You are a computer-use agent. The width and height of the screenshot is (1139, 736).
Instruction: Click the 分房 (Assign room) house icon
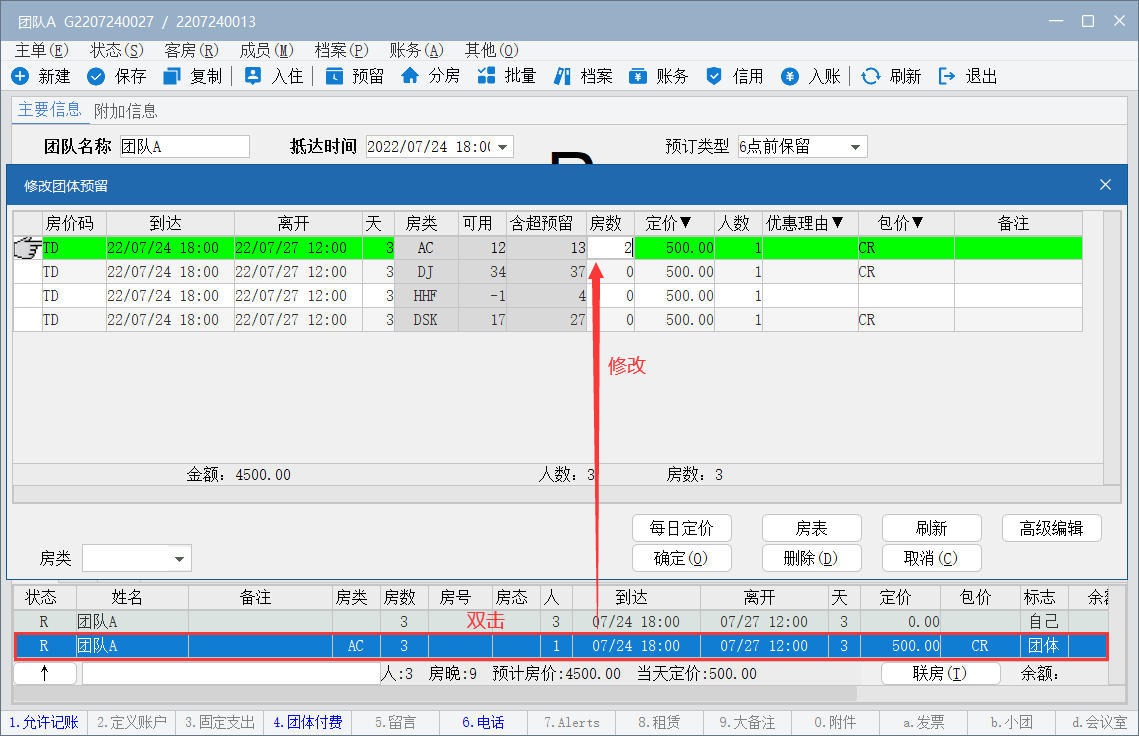click(410, 76)
